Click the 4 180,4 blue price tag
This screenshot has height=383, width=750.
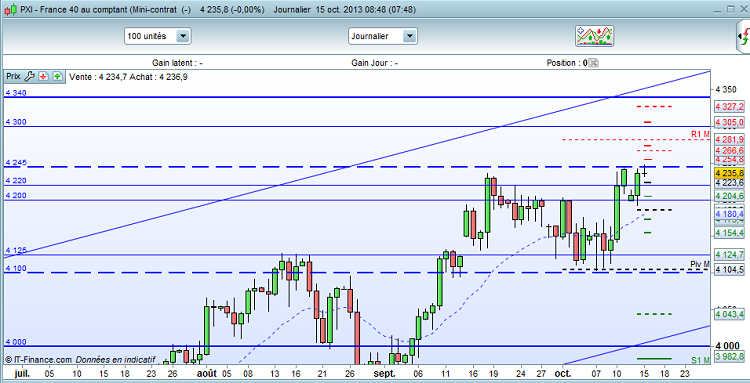pos(729,213)
